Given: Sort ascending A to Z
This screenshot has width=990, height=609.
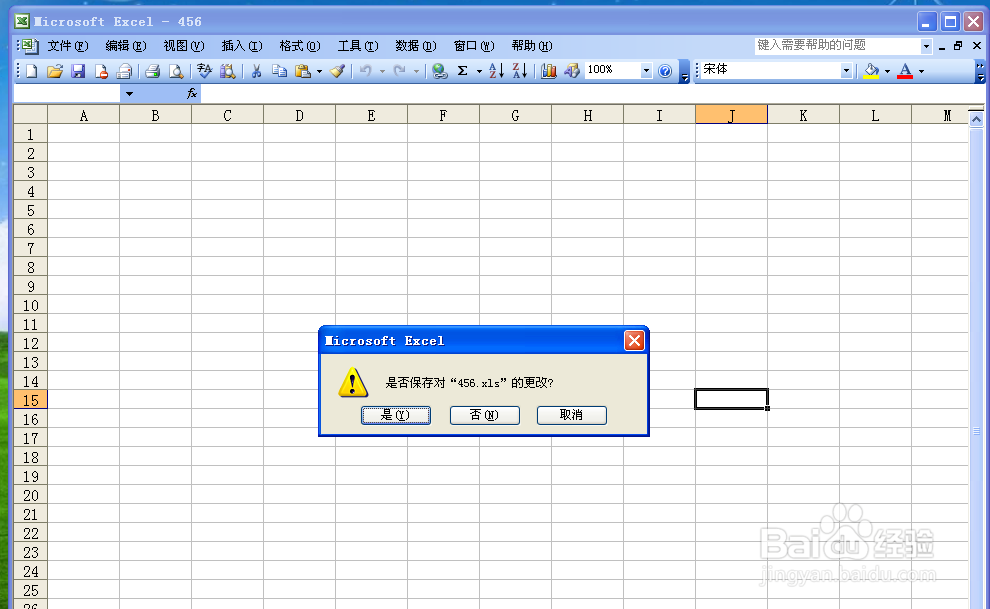Looking at the screenshot, I should 497,71.
